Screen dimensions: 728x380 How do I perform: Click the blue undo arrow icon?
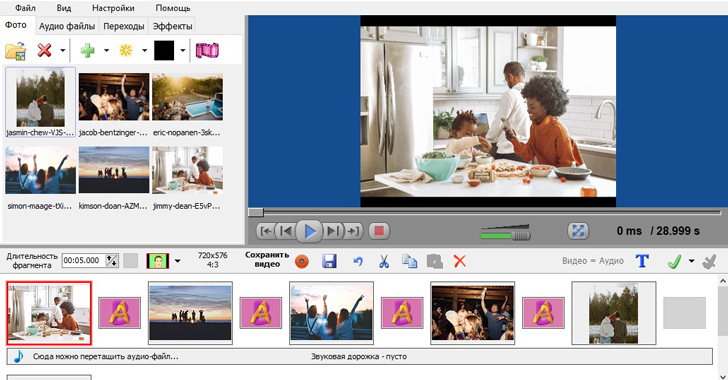358,262
